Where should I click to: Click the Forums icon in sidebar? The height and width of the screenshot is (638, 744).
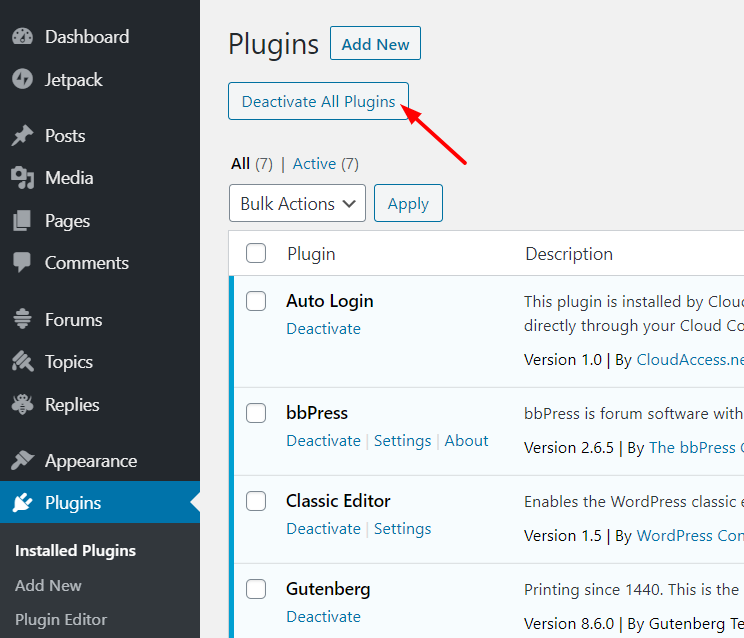22,320
